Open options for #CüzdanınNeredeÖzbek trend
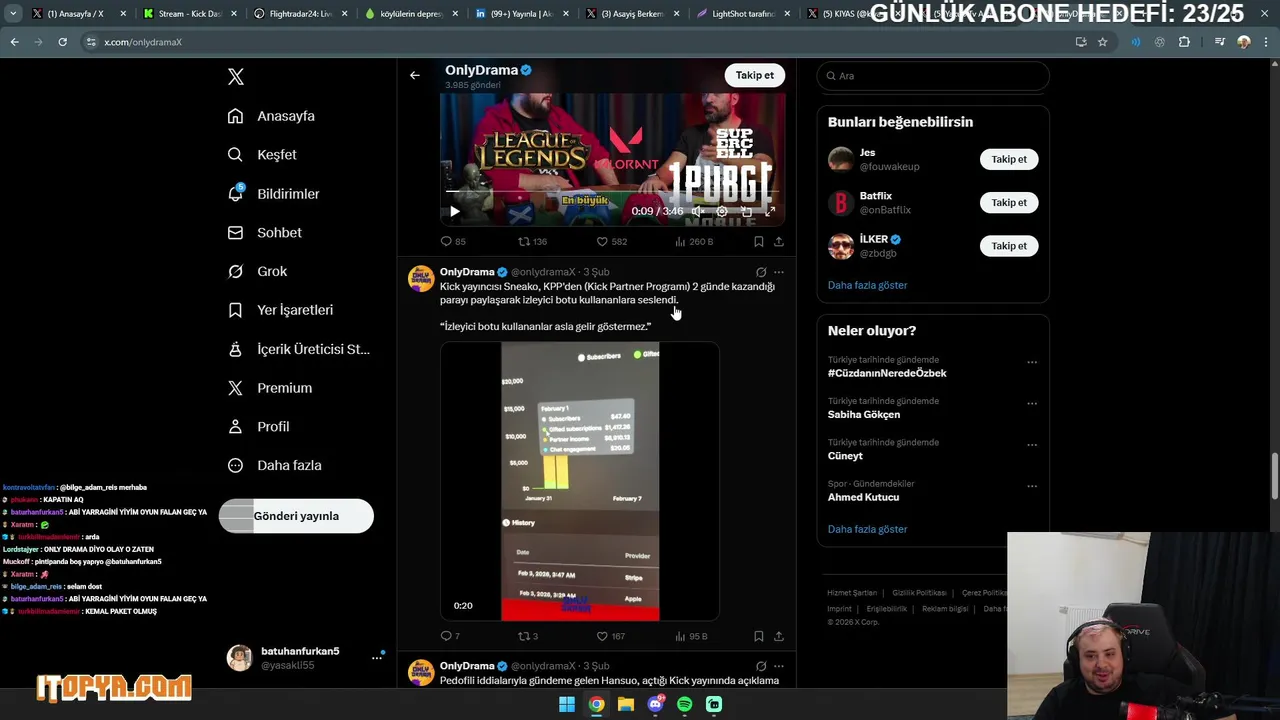1280x720 pixels. 1032,363
